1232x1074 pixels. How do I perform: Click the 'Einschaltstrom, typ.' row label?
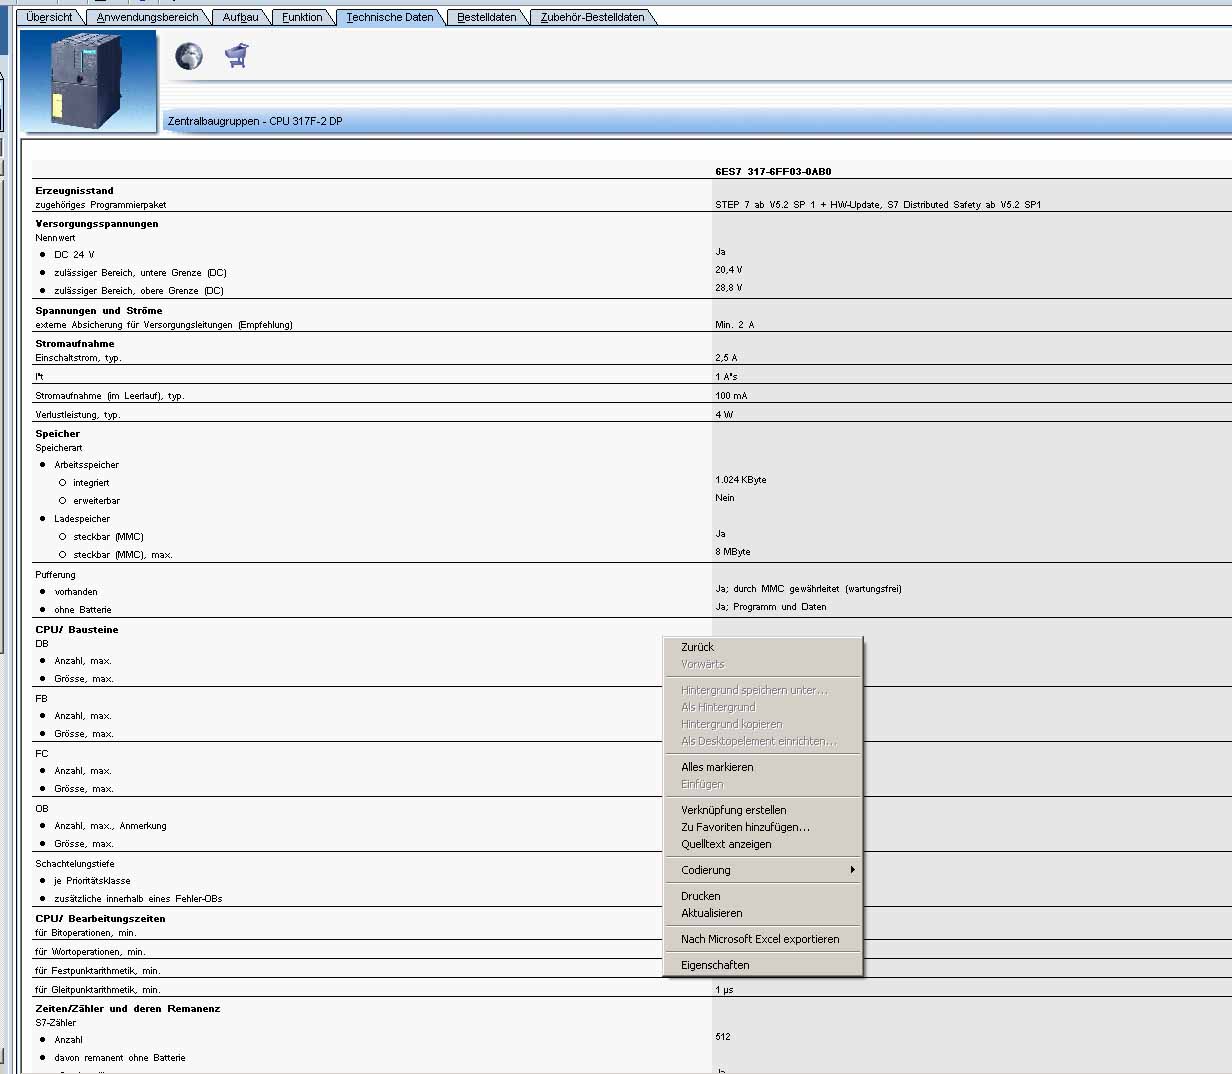[78, 358]
